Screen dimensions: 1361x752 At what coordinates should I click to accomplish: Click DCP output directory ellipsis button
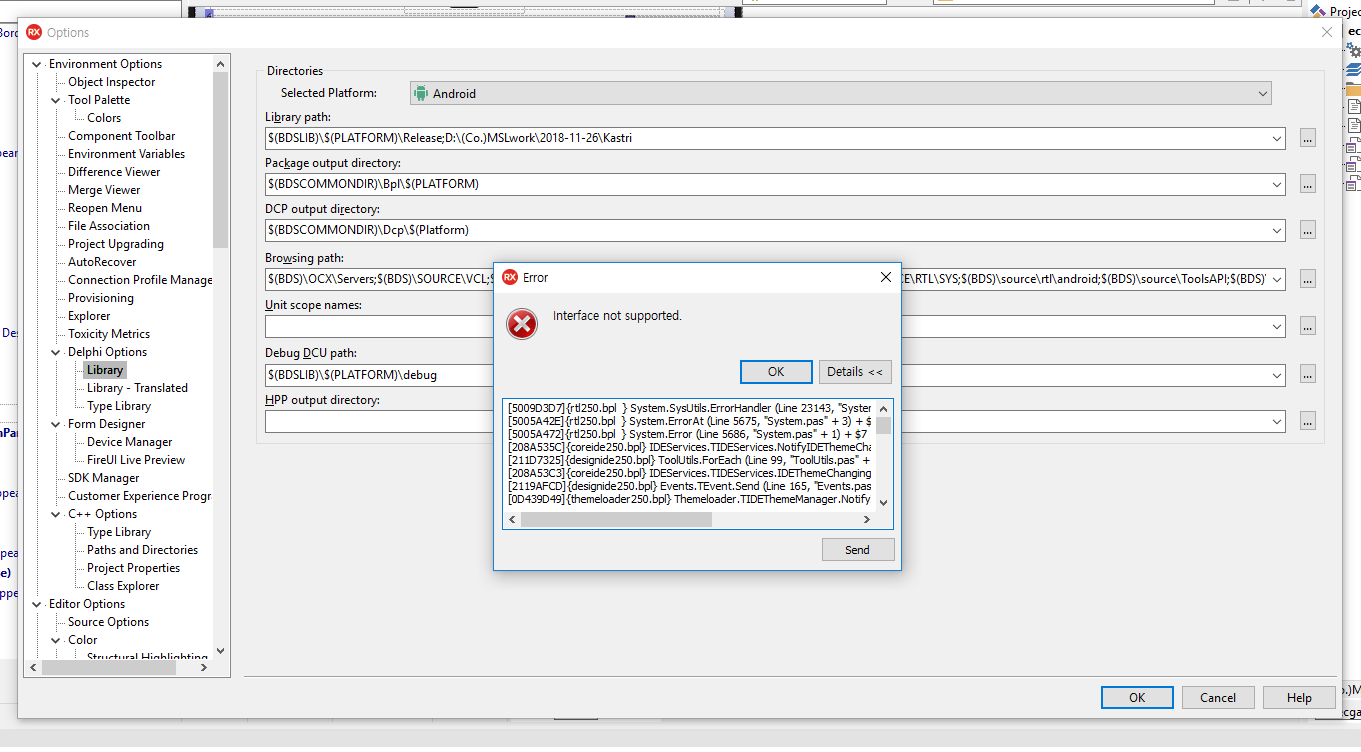[1308, 231]
